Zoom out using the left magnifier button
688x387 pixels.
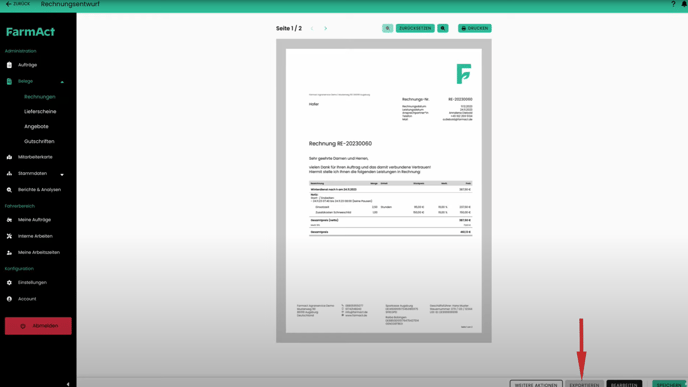387,28
